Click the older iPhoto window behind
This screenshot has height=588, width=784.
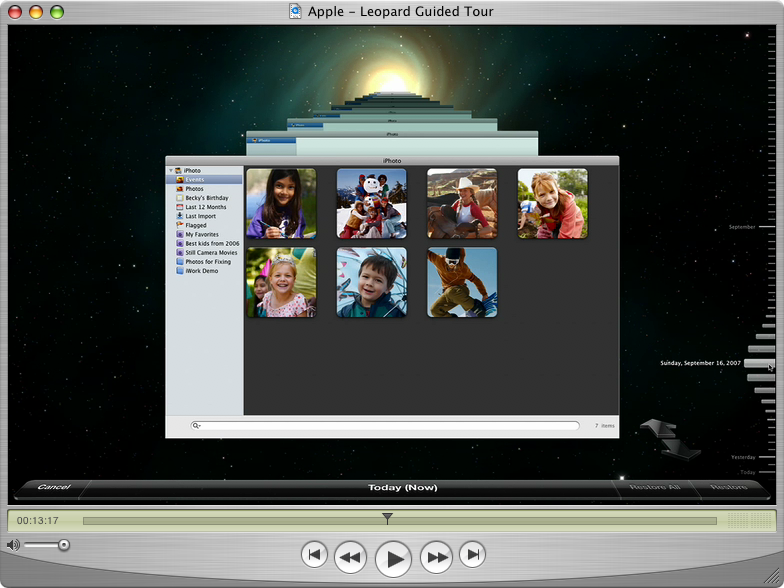pyautogui.click(x=392, y=144)
